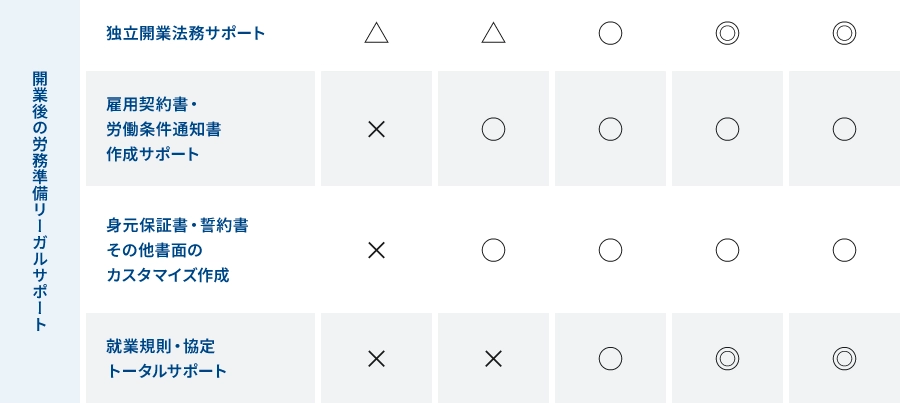
Task: Click the last double circle in 就業規則 row
Action: 844,359
